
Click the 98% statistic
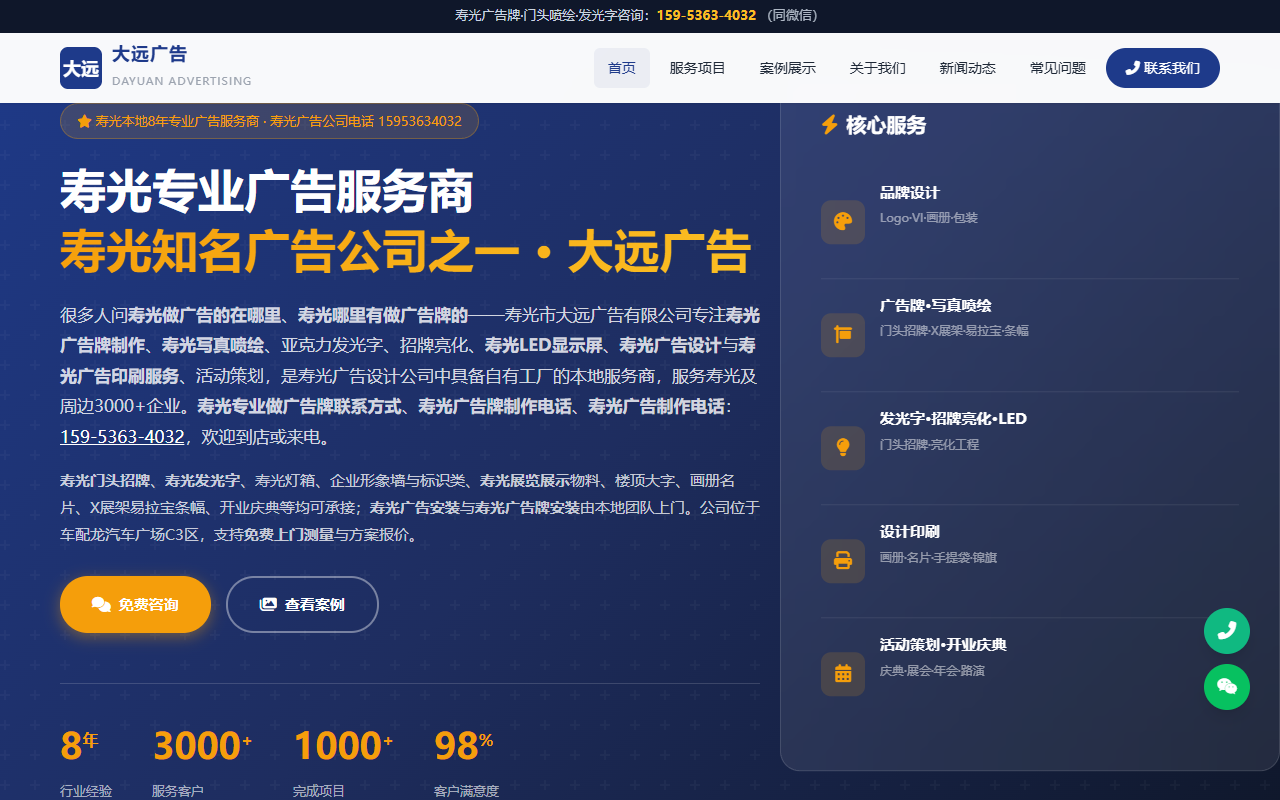[x=464, y=745]
